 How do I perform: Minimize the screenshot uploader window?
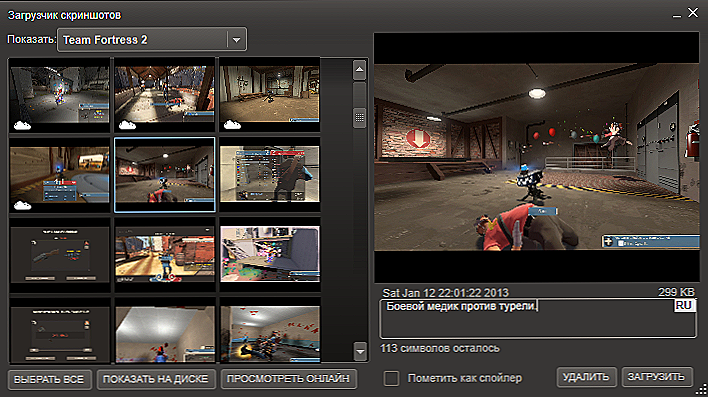[x=676, y=15]
